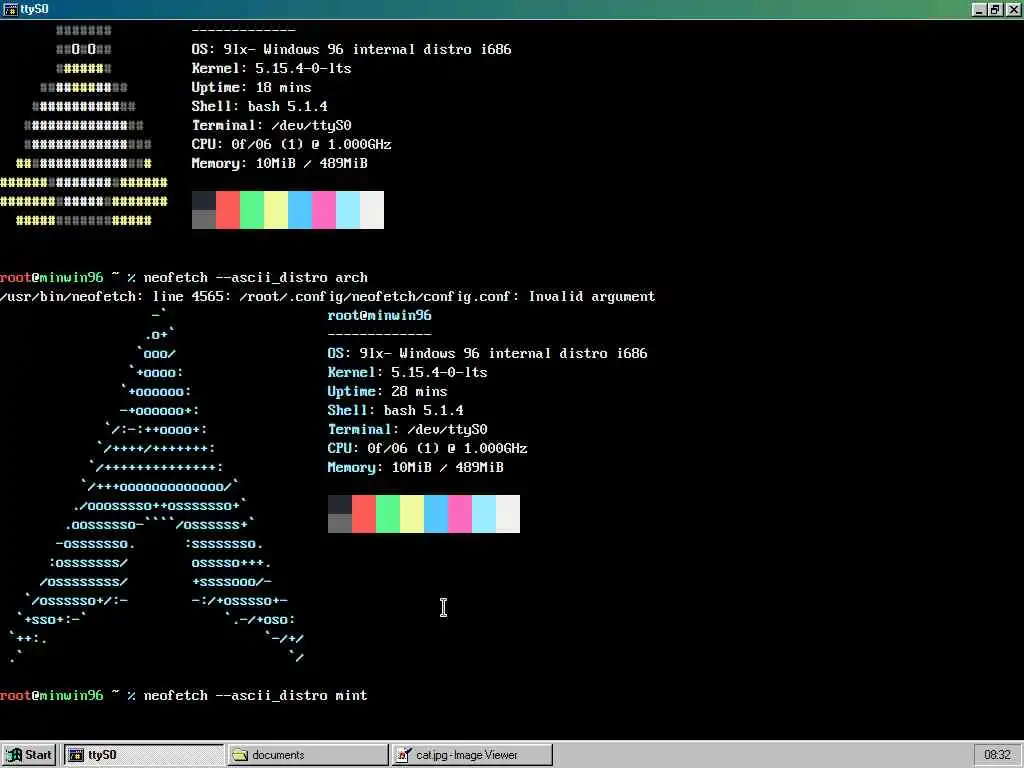Screen dimensions: 1024x768
Task: Click the ttyS0 title bar window icon
Action: click(10, 8)
